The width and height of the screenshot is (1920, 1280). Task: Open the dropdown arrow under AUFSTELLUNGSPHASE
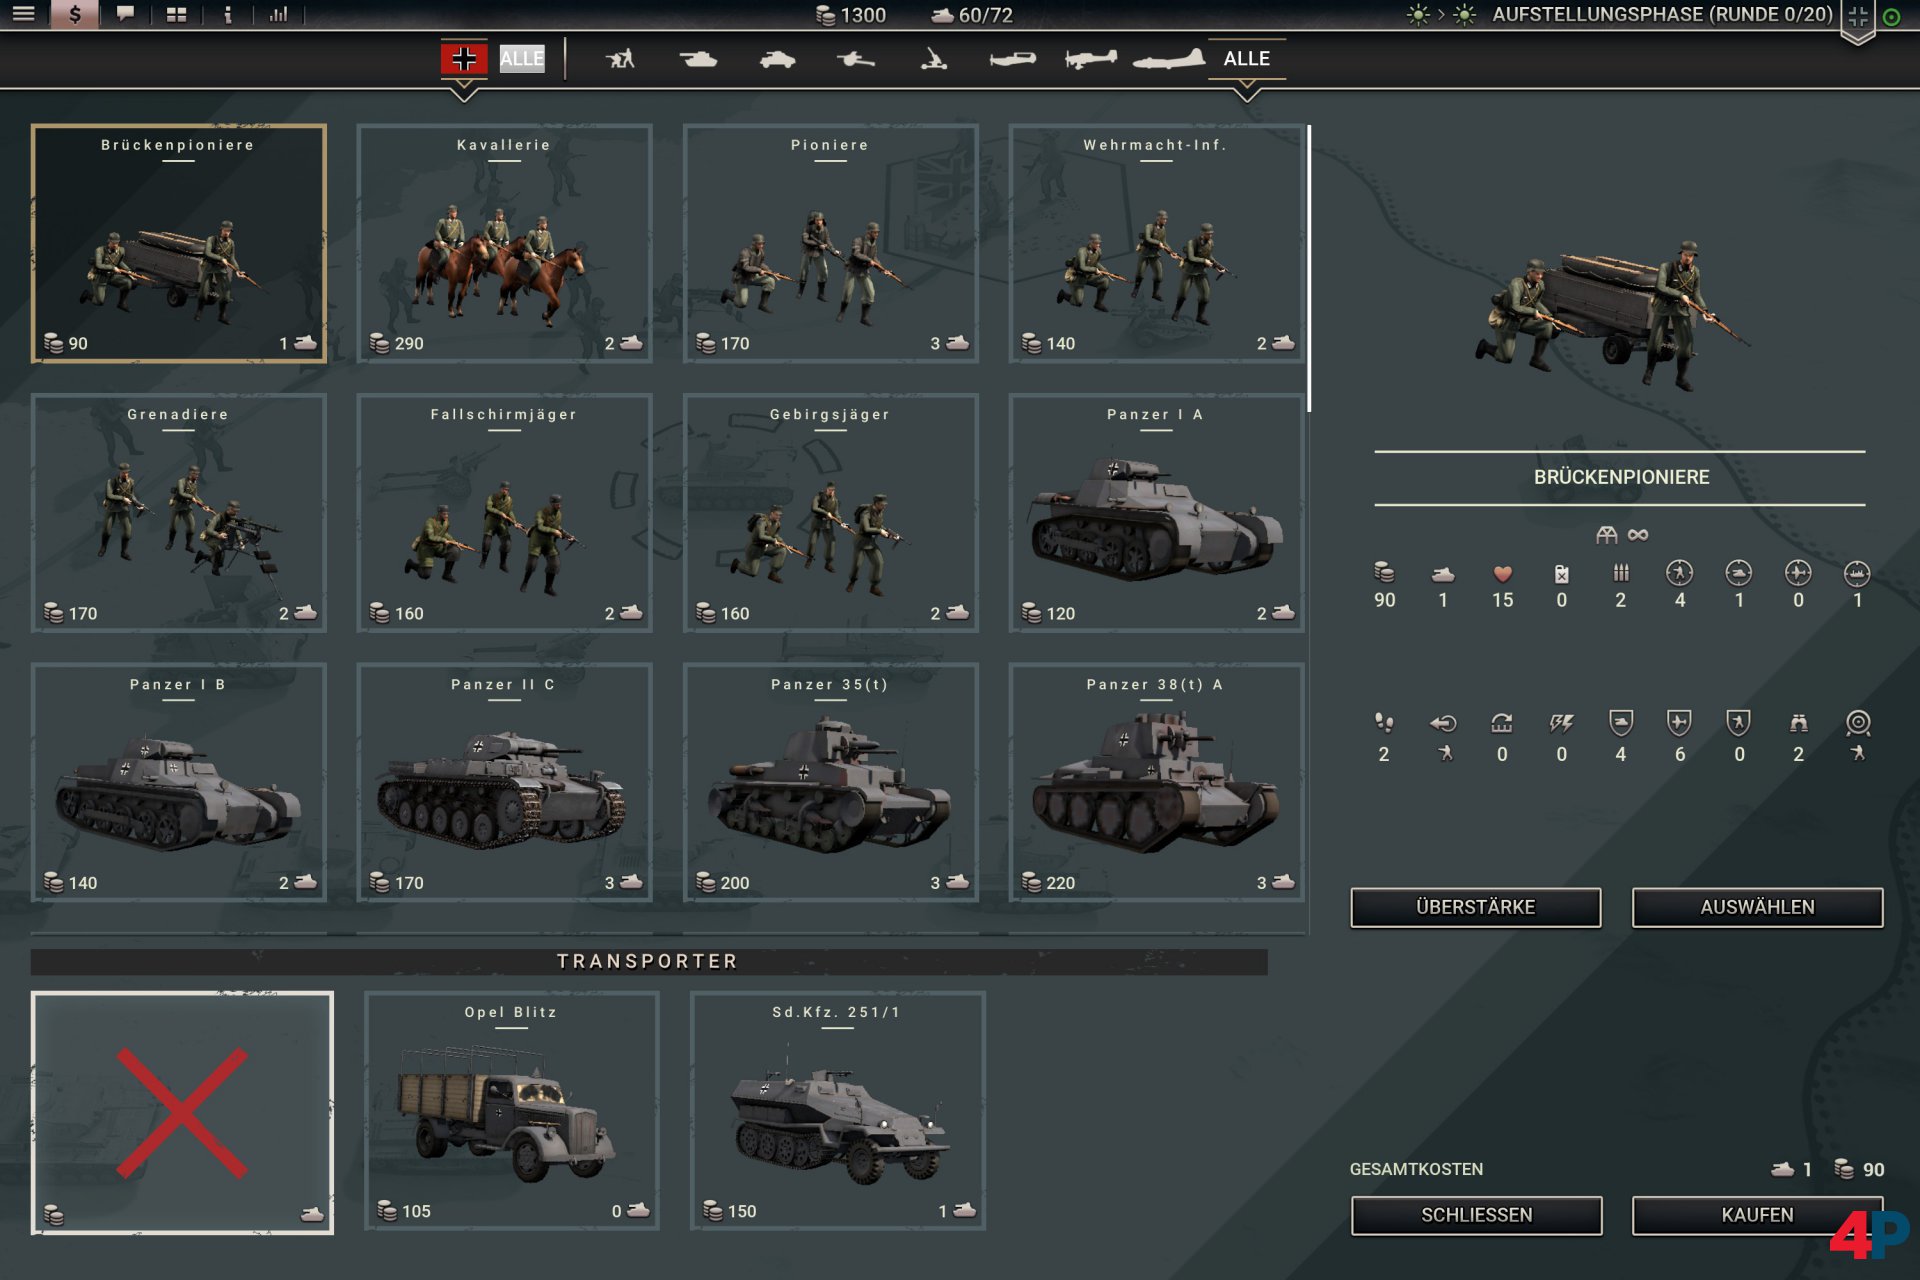pos(1858,38)
